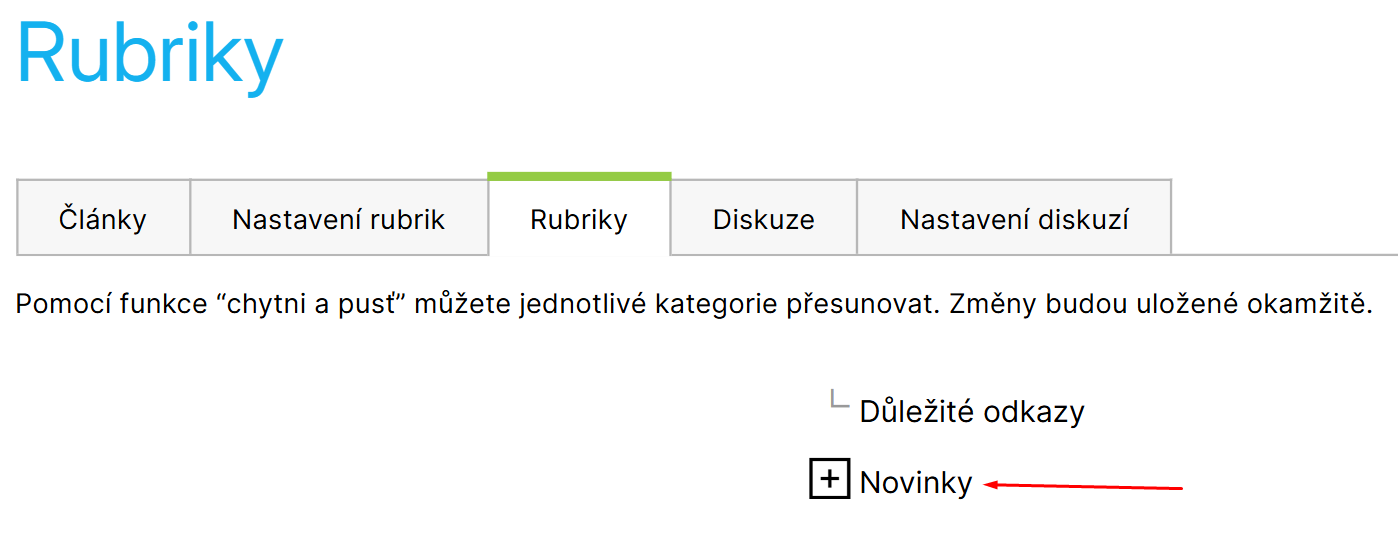This screenshot has width=1398, height=544.
Task: Click empty tab strip right of Nastavení diskuzí
Action: coord(1285,219)
